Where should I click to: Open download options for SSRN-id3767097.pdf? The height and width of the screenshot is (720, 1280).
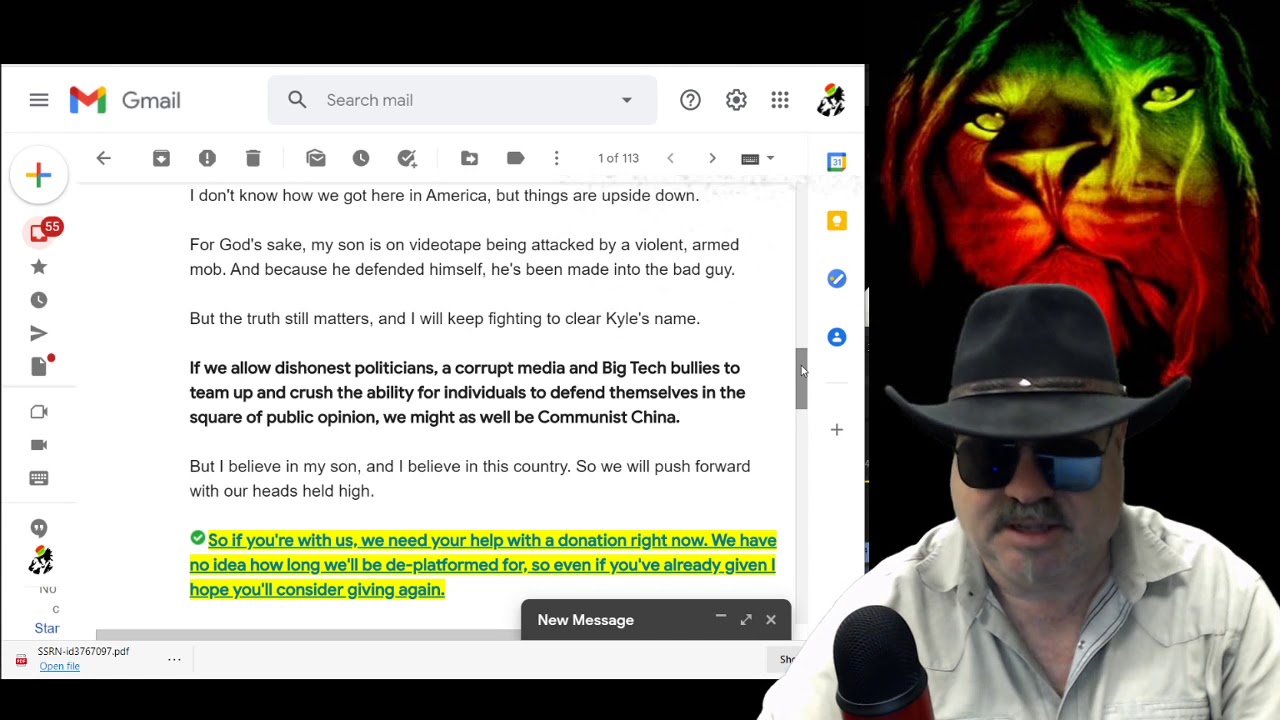pyautogui.click(x=174, y=659)
